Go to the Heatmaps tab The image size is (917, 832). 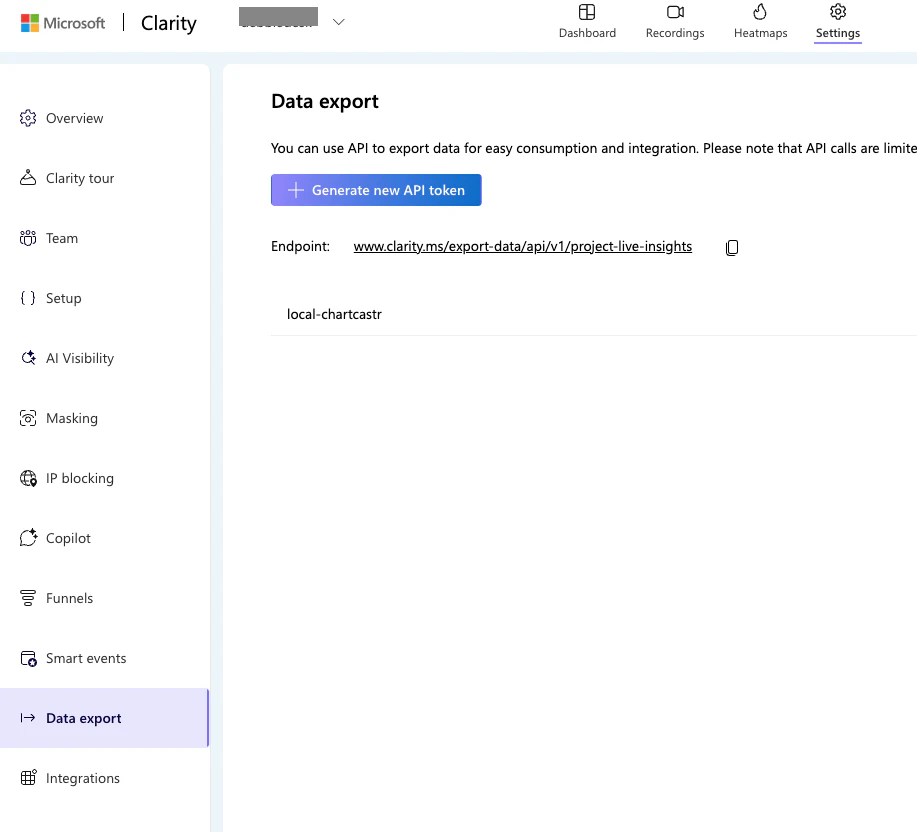click(760, 22)
